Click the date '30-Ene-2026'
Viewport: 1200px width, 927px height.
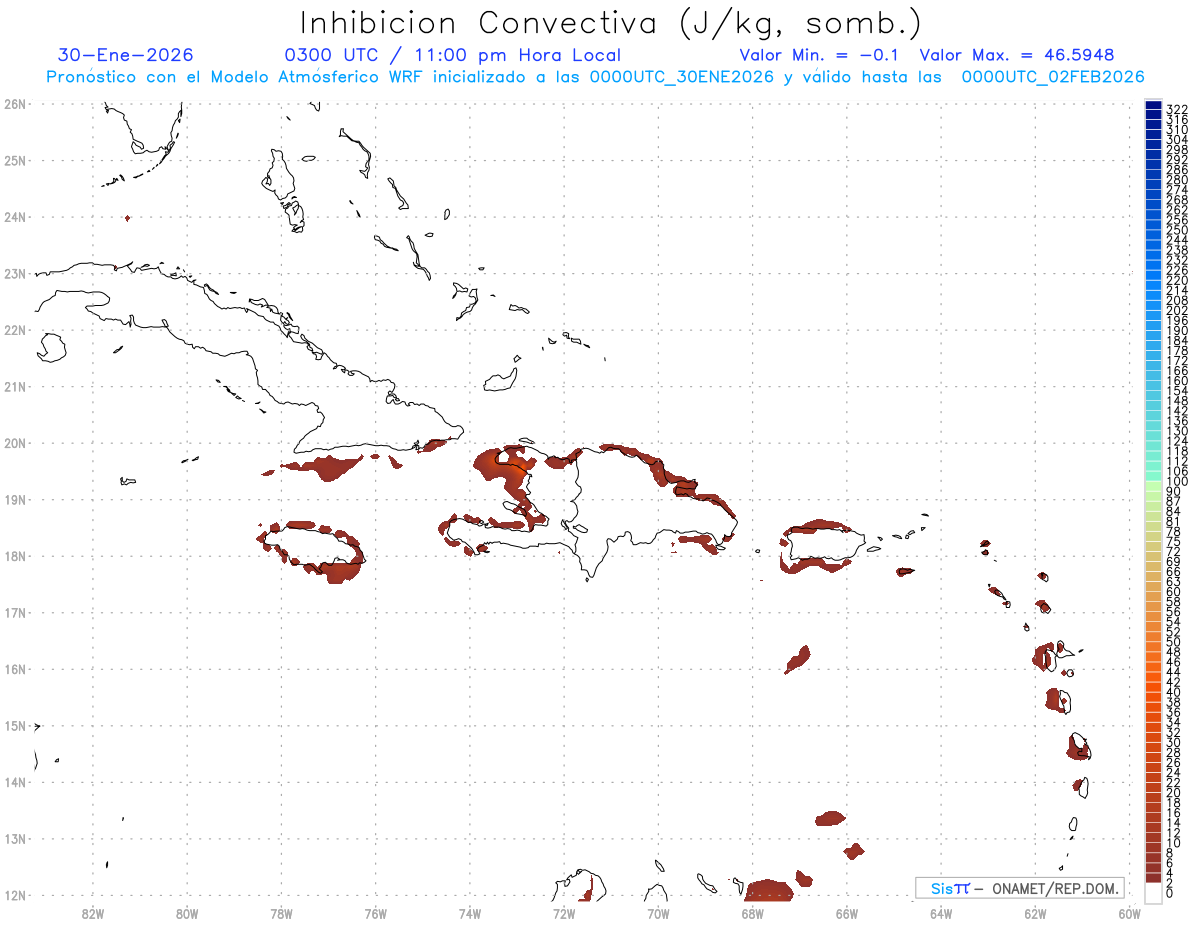[x=126, y=55]
